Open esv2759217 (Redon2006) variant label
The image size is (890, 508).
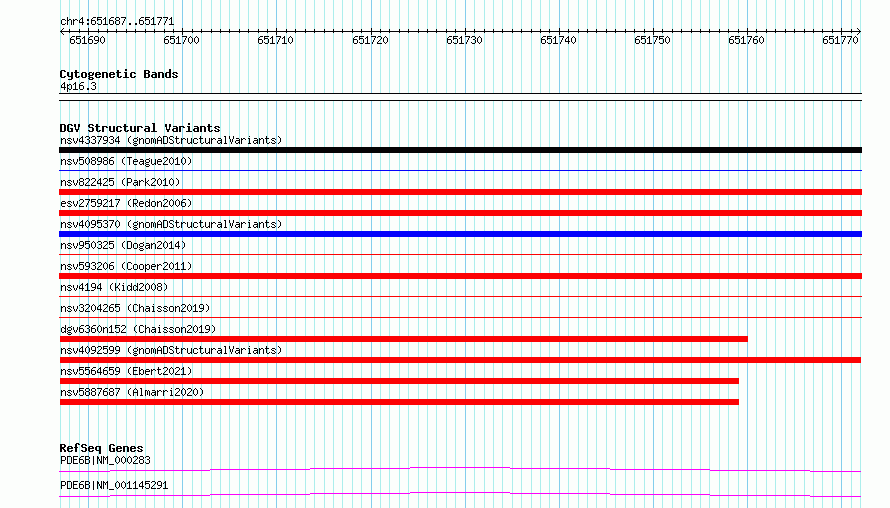click(x=126, y=203)
